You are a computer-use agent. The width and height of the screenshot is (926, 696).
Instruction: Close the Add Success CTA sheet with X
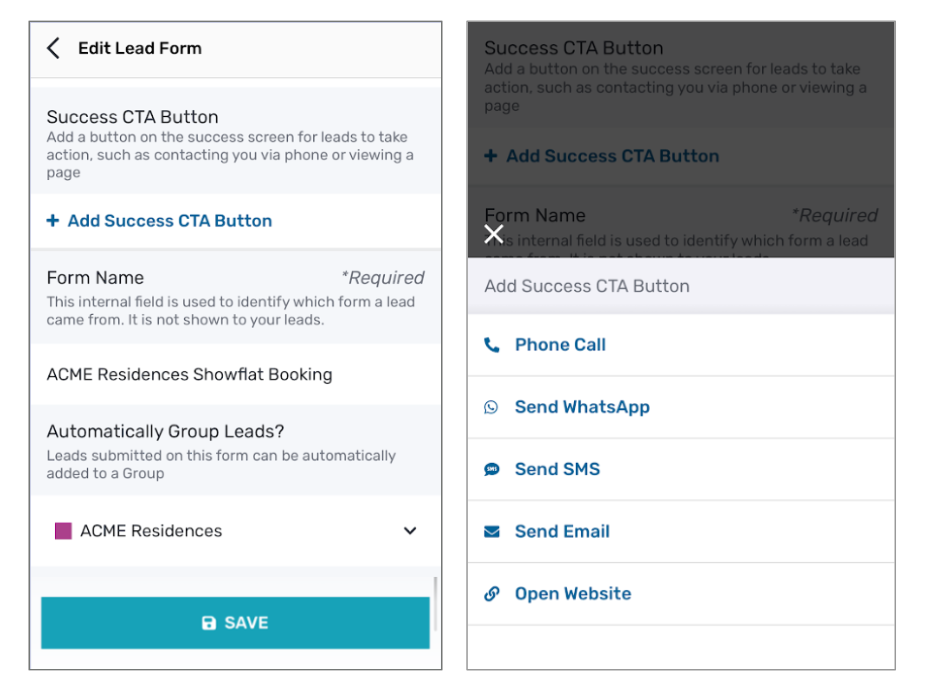pyautogui.click(x=493, y=234)
